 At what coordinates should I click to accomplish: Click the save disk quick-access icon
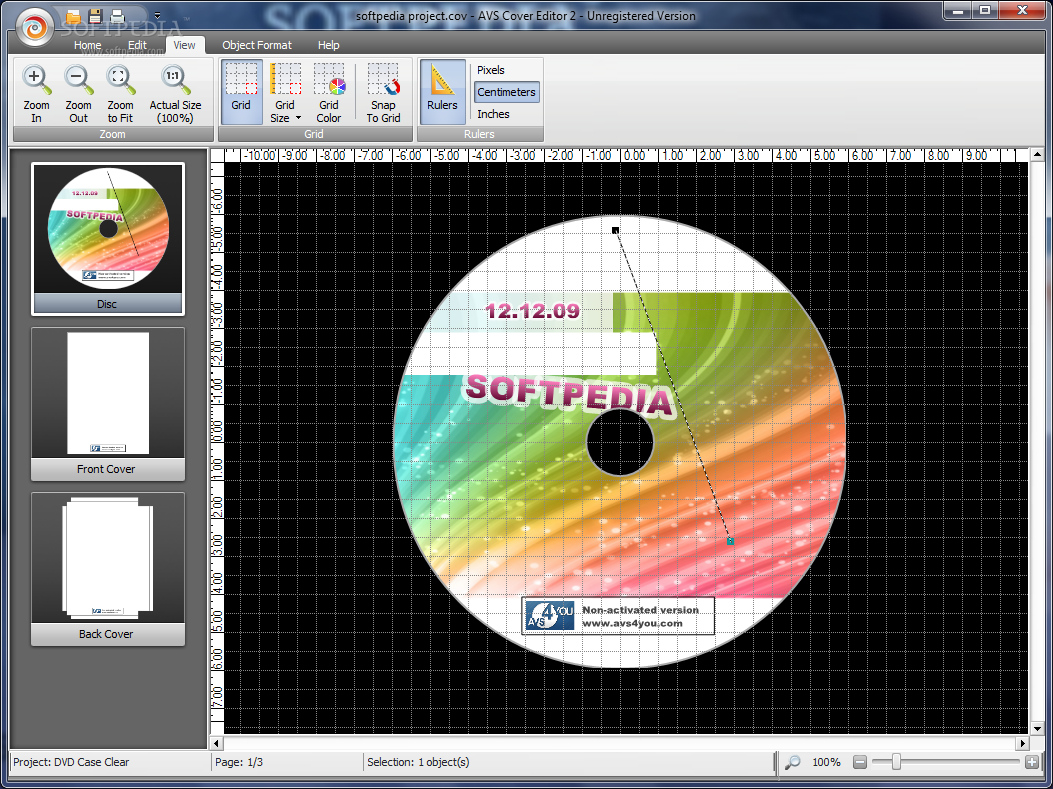click(95, 15)
